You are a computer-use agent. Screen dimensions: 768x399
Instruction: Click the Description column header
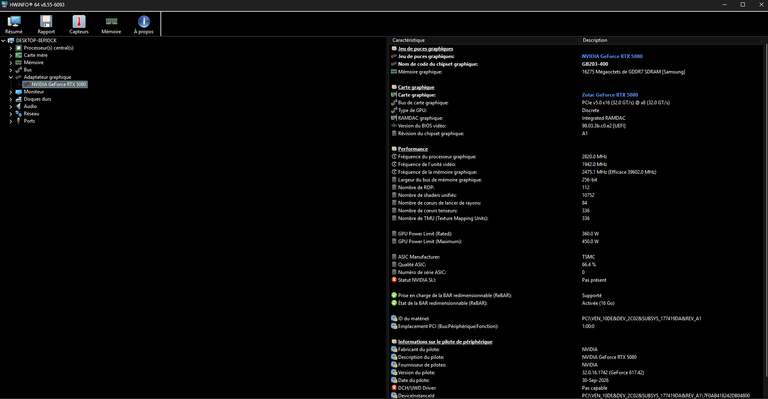[671, 40]
